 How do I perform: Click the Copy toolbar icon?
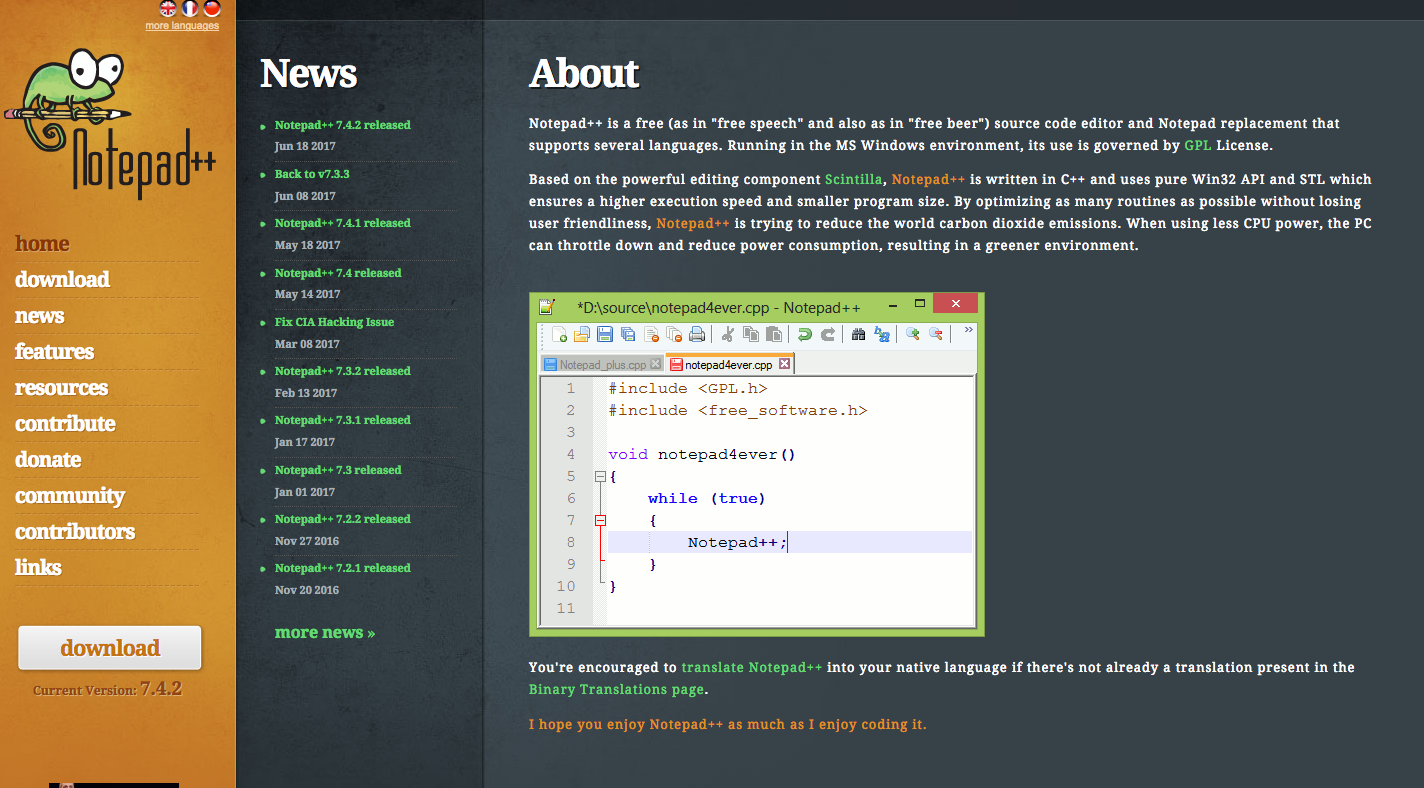pos(750,334)
